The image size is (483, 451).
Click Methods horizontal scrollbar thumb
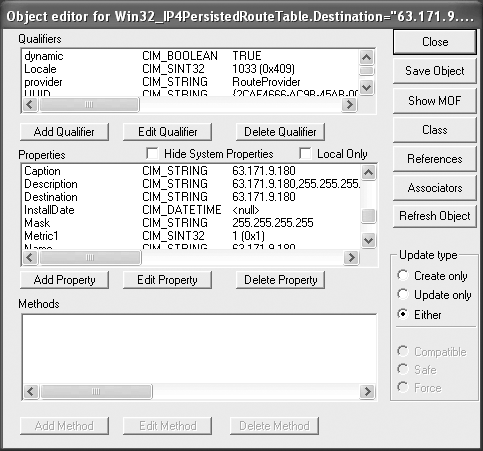pyautogui.click(x=96, y=391)
